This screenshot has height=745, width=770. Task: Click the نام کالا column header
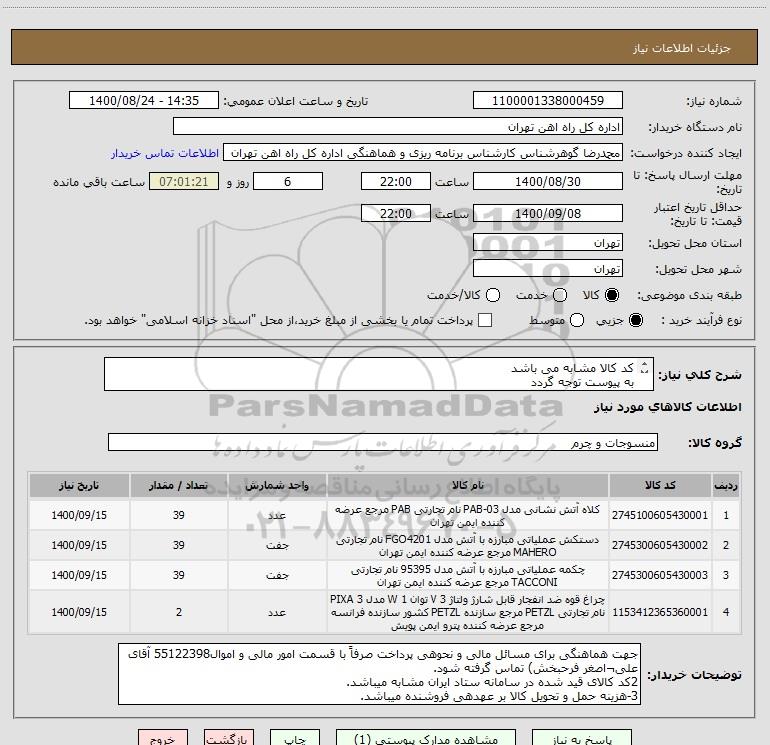(468, 485)
